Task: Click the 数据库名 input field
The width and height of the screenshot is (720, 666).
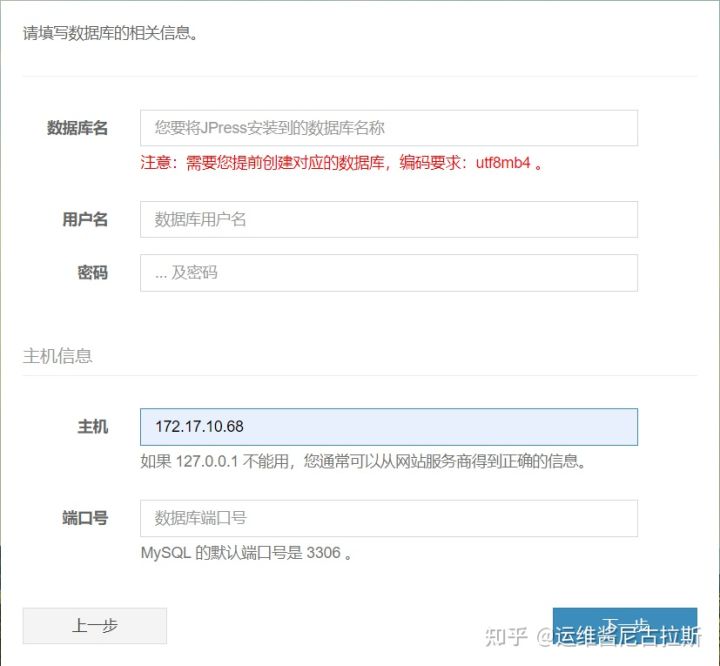Action: (x=388, y=128)
